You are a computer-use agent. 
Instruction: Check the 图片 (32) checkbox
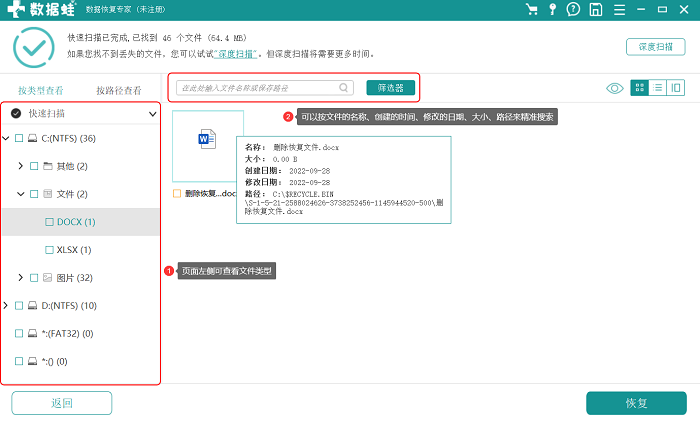[x=34, y=277]
